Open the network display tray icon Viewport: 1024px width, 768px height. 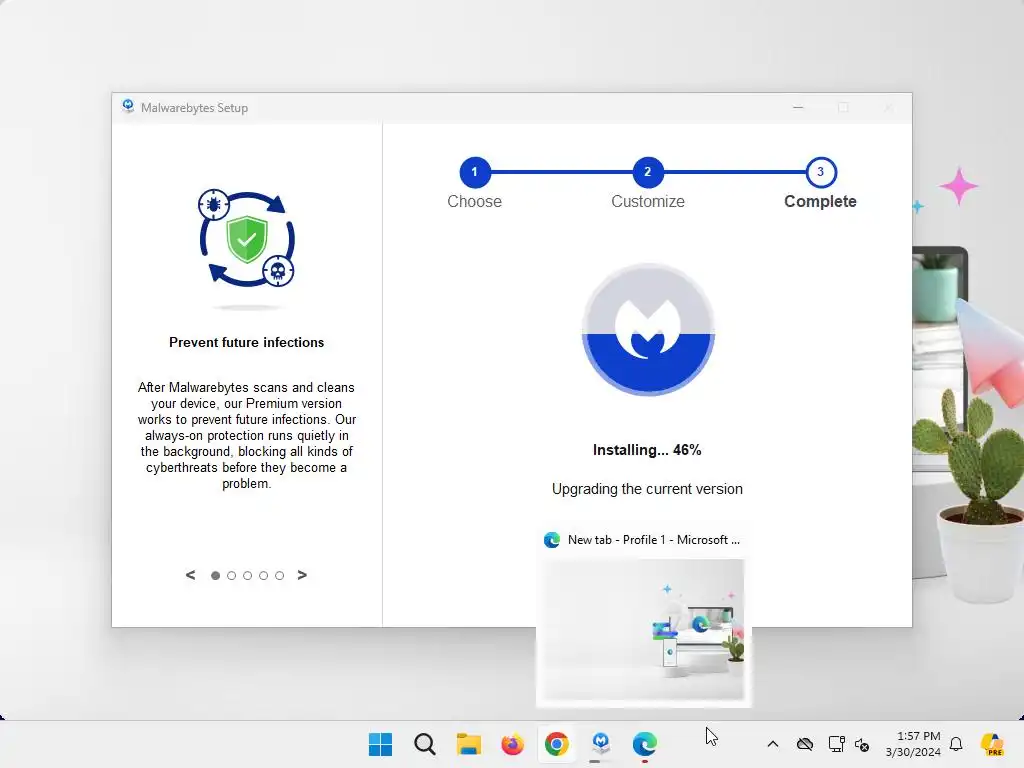pyautogui.click(x=836, y=744)
